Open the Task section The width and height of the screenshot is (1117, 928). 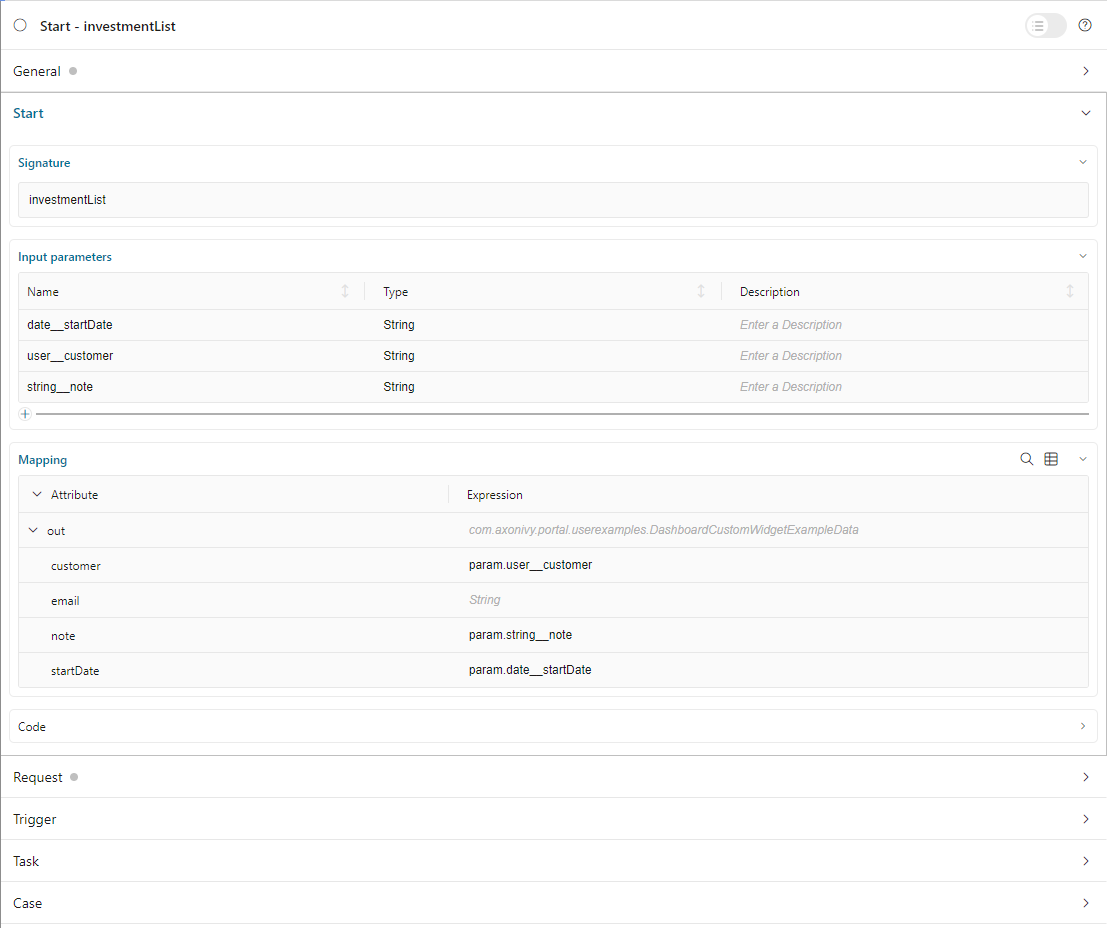[x=1085, y=861]
